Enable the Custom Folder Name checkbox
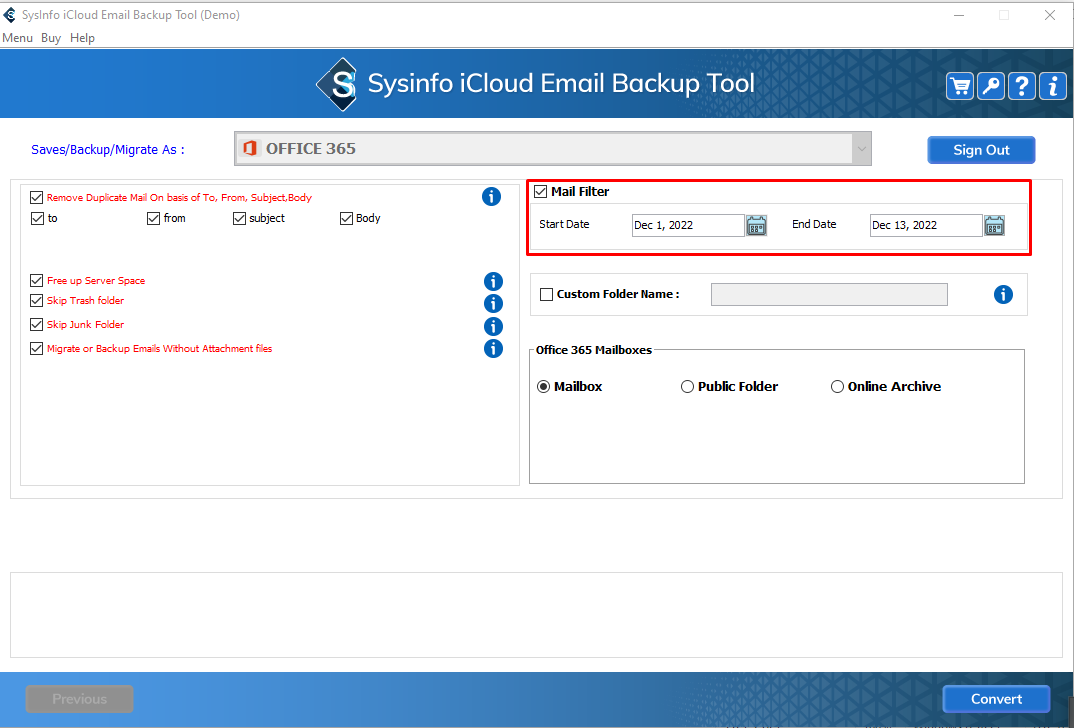This screenshot has width=1074, height=728. 546,294
